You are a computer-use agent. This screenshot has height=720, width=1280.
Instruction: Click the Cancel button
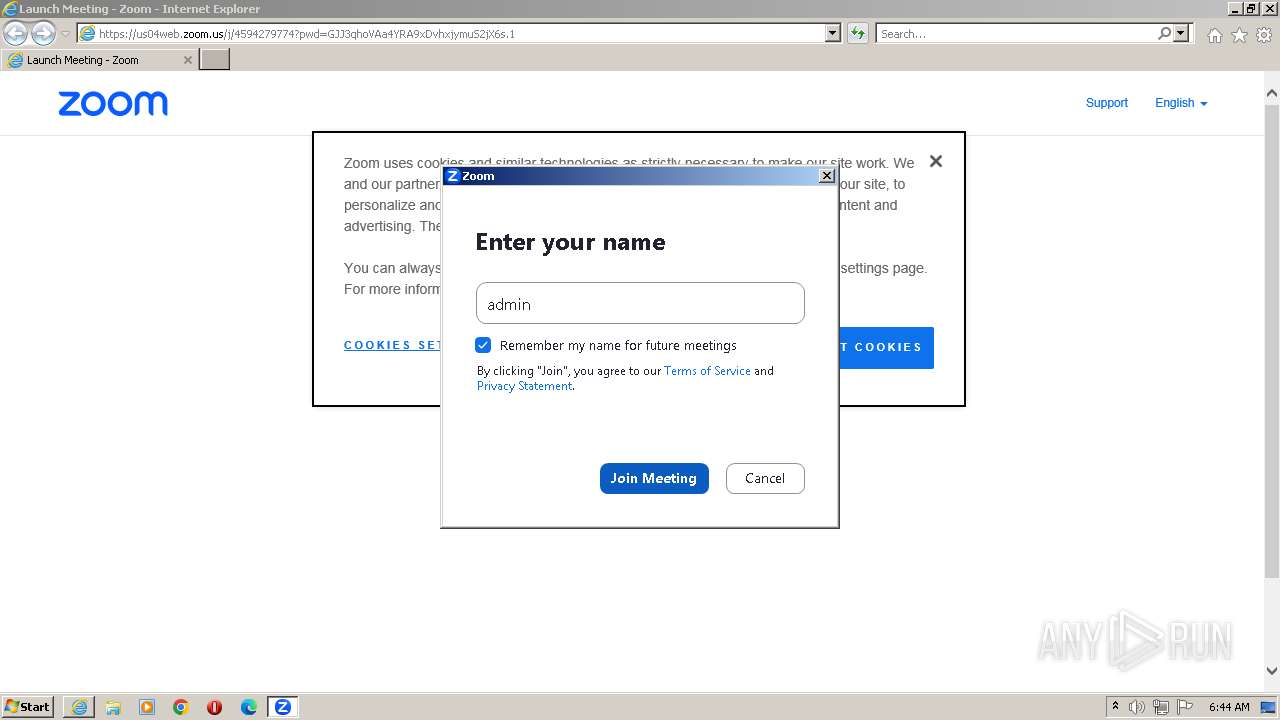coord(765,478)
